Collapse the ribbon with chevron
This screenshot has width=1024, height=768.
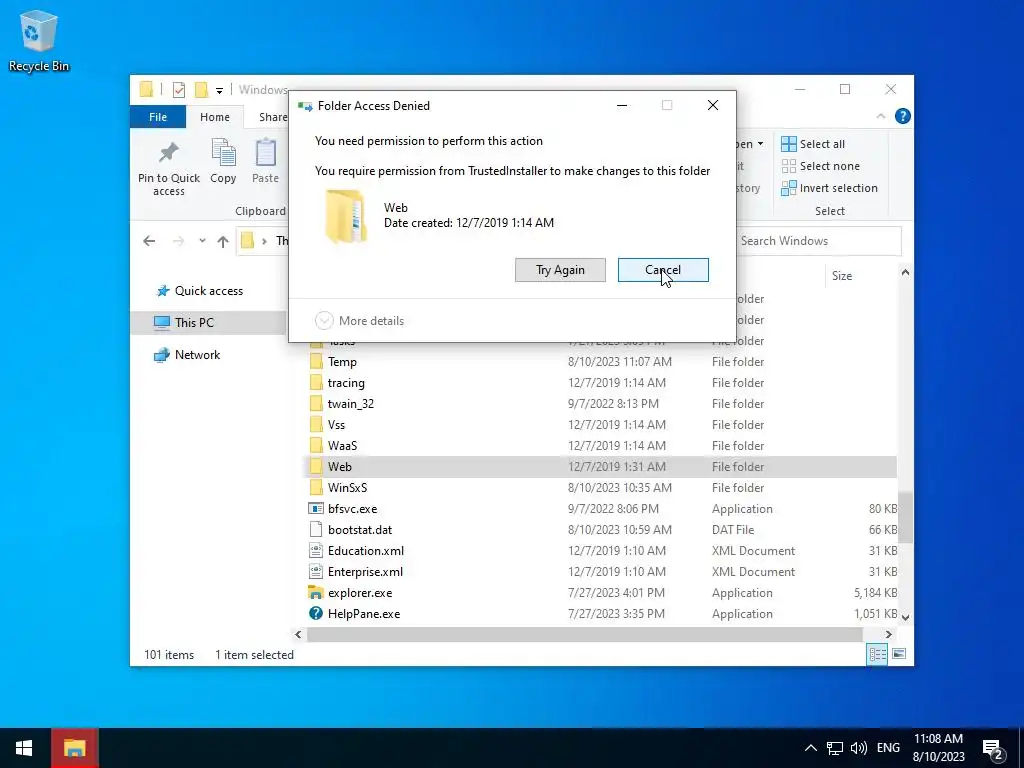(881, 116)
